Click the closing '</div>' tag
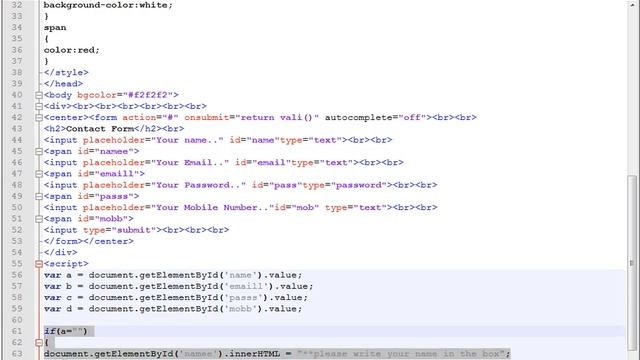Image resolution: width=640 pixels, height=360 pixels. pos(60,253)
